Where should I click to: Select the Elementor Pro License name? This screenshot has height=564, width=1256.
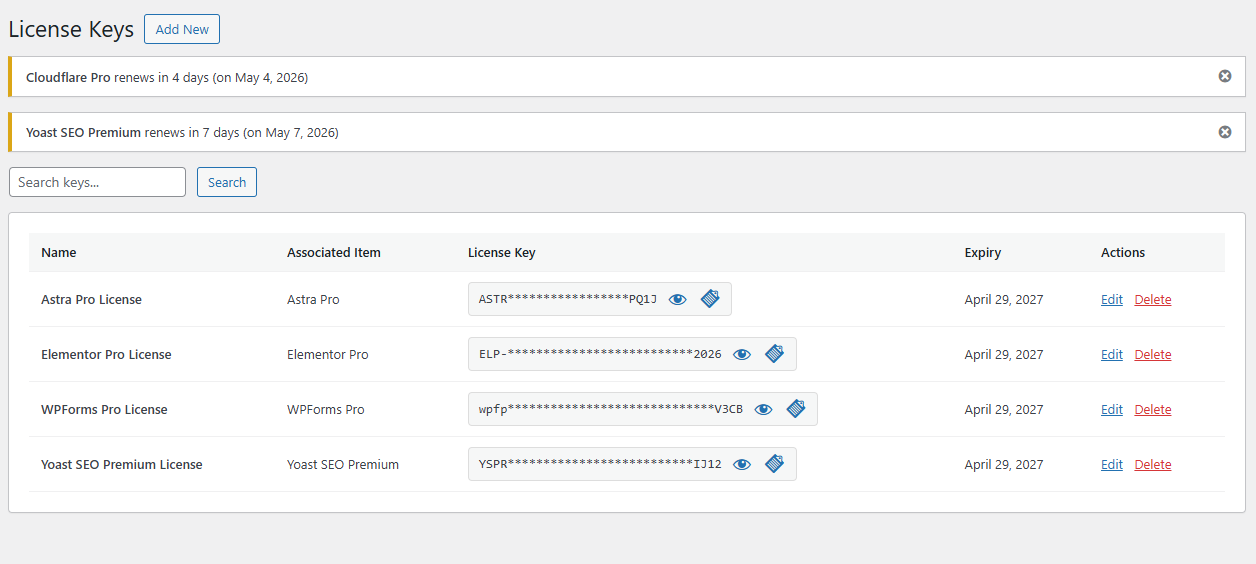tap(106, 354)
